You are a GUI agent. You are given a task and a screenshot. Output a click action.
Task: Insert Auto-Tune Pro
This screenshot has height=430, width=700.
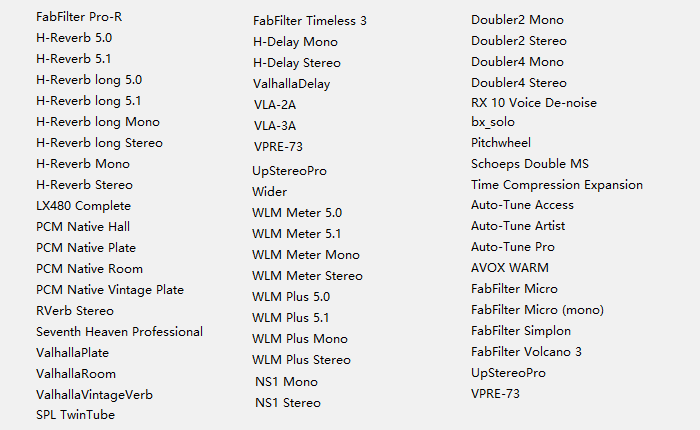[513, 247]
